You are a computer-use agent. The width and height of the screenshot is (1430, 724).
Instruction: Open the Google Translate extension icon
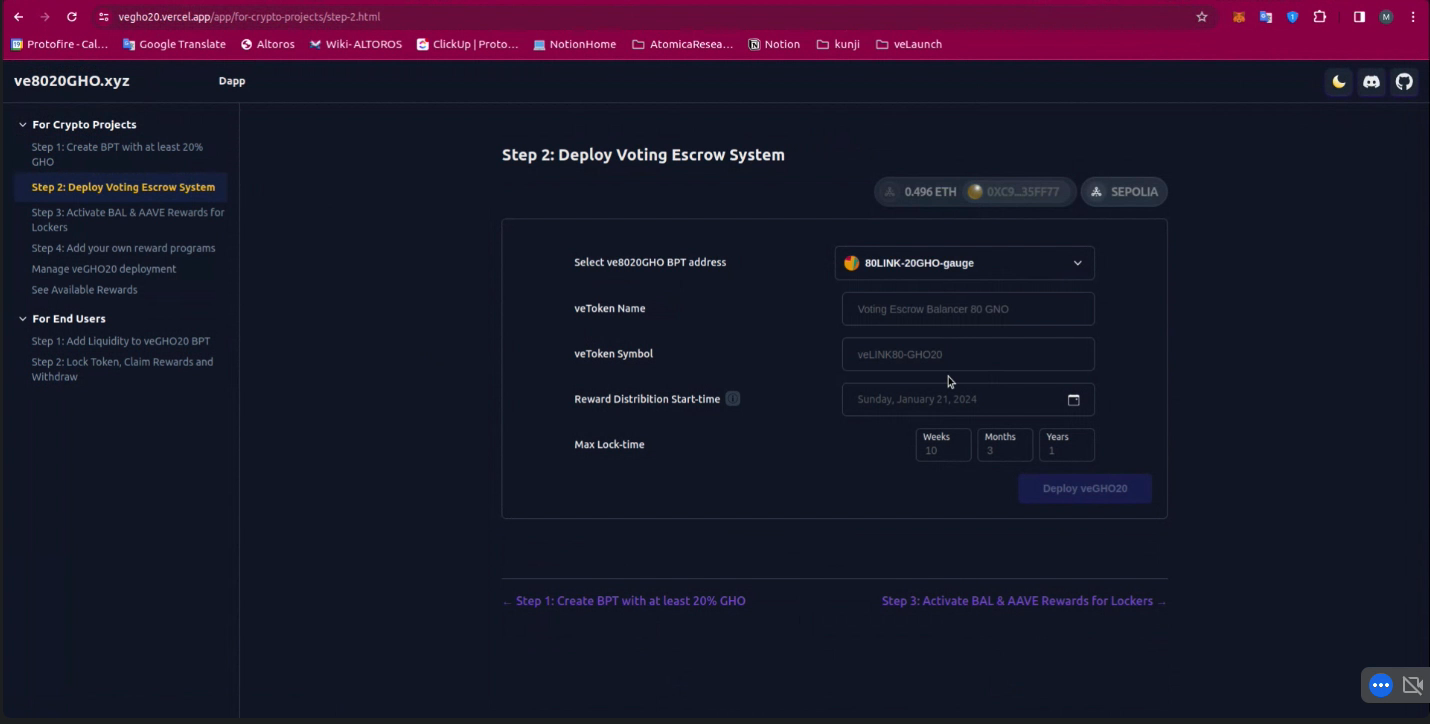click(x=1266, y=17)
